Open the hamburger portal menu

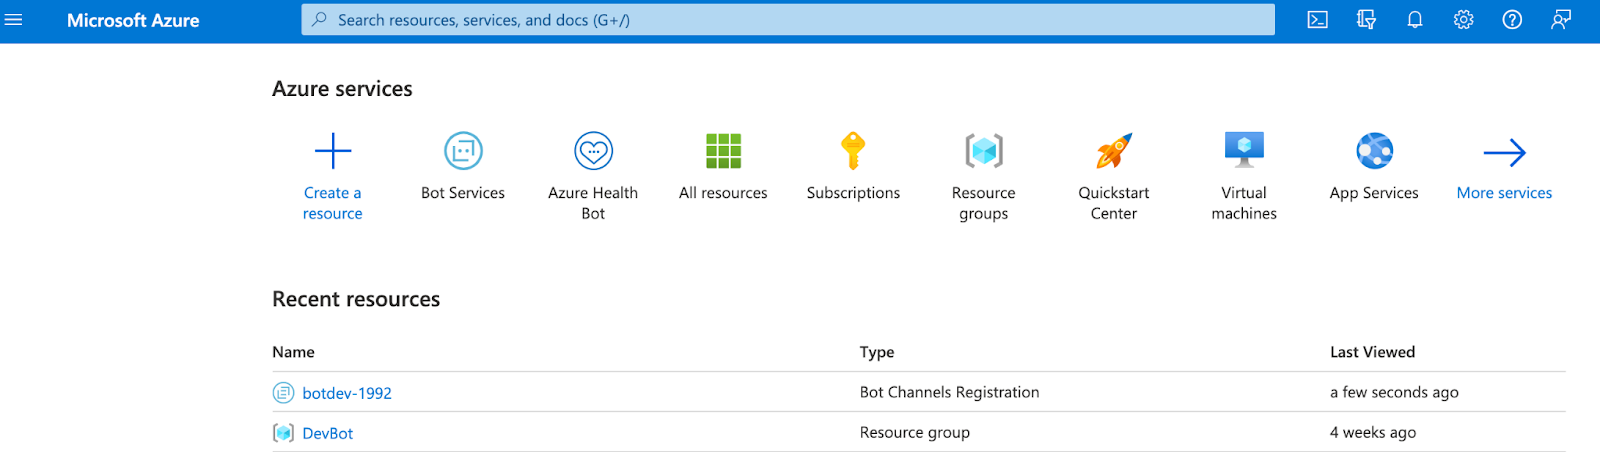click(13, 20)
